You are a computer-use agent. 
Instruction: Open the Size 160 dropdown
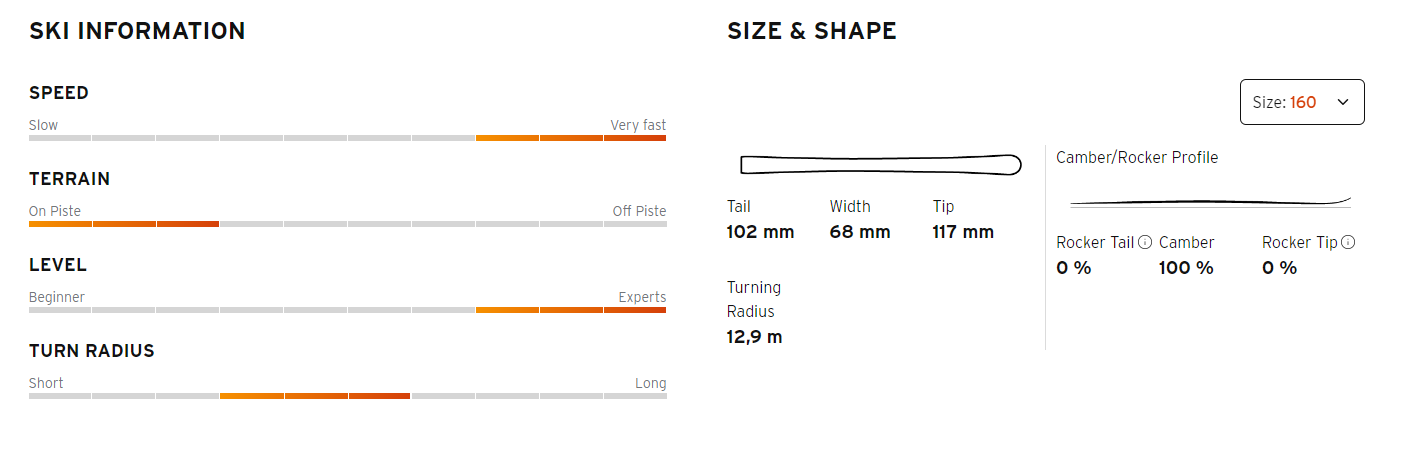click(1302, 102)
